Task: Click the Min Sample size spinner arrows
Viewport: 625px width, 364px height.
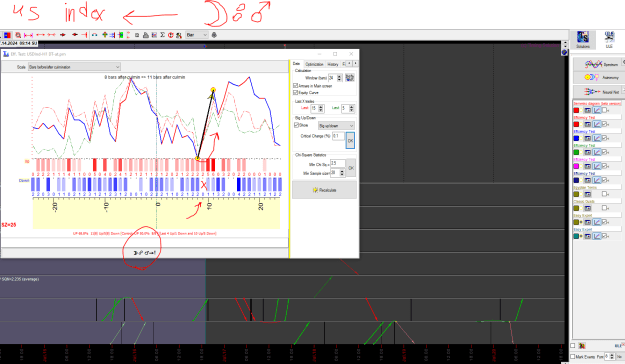Action: pos(342,173)
